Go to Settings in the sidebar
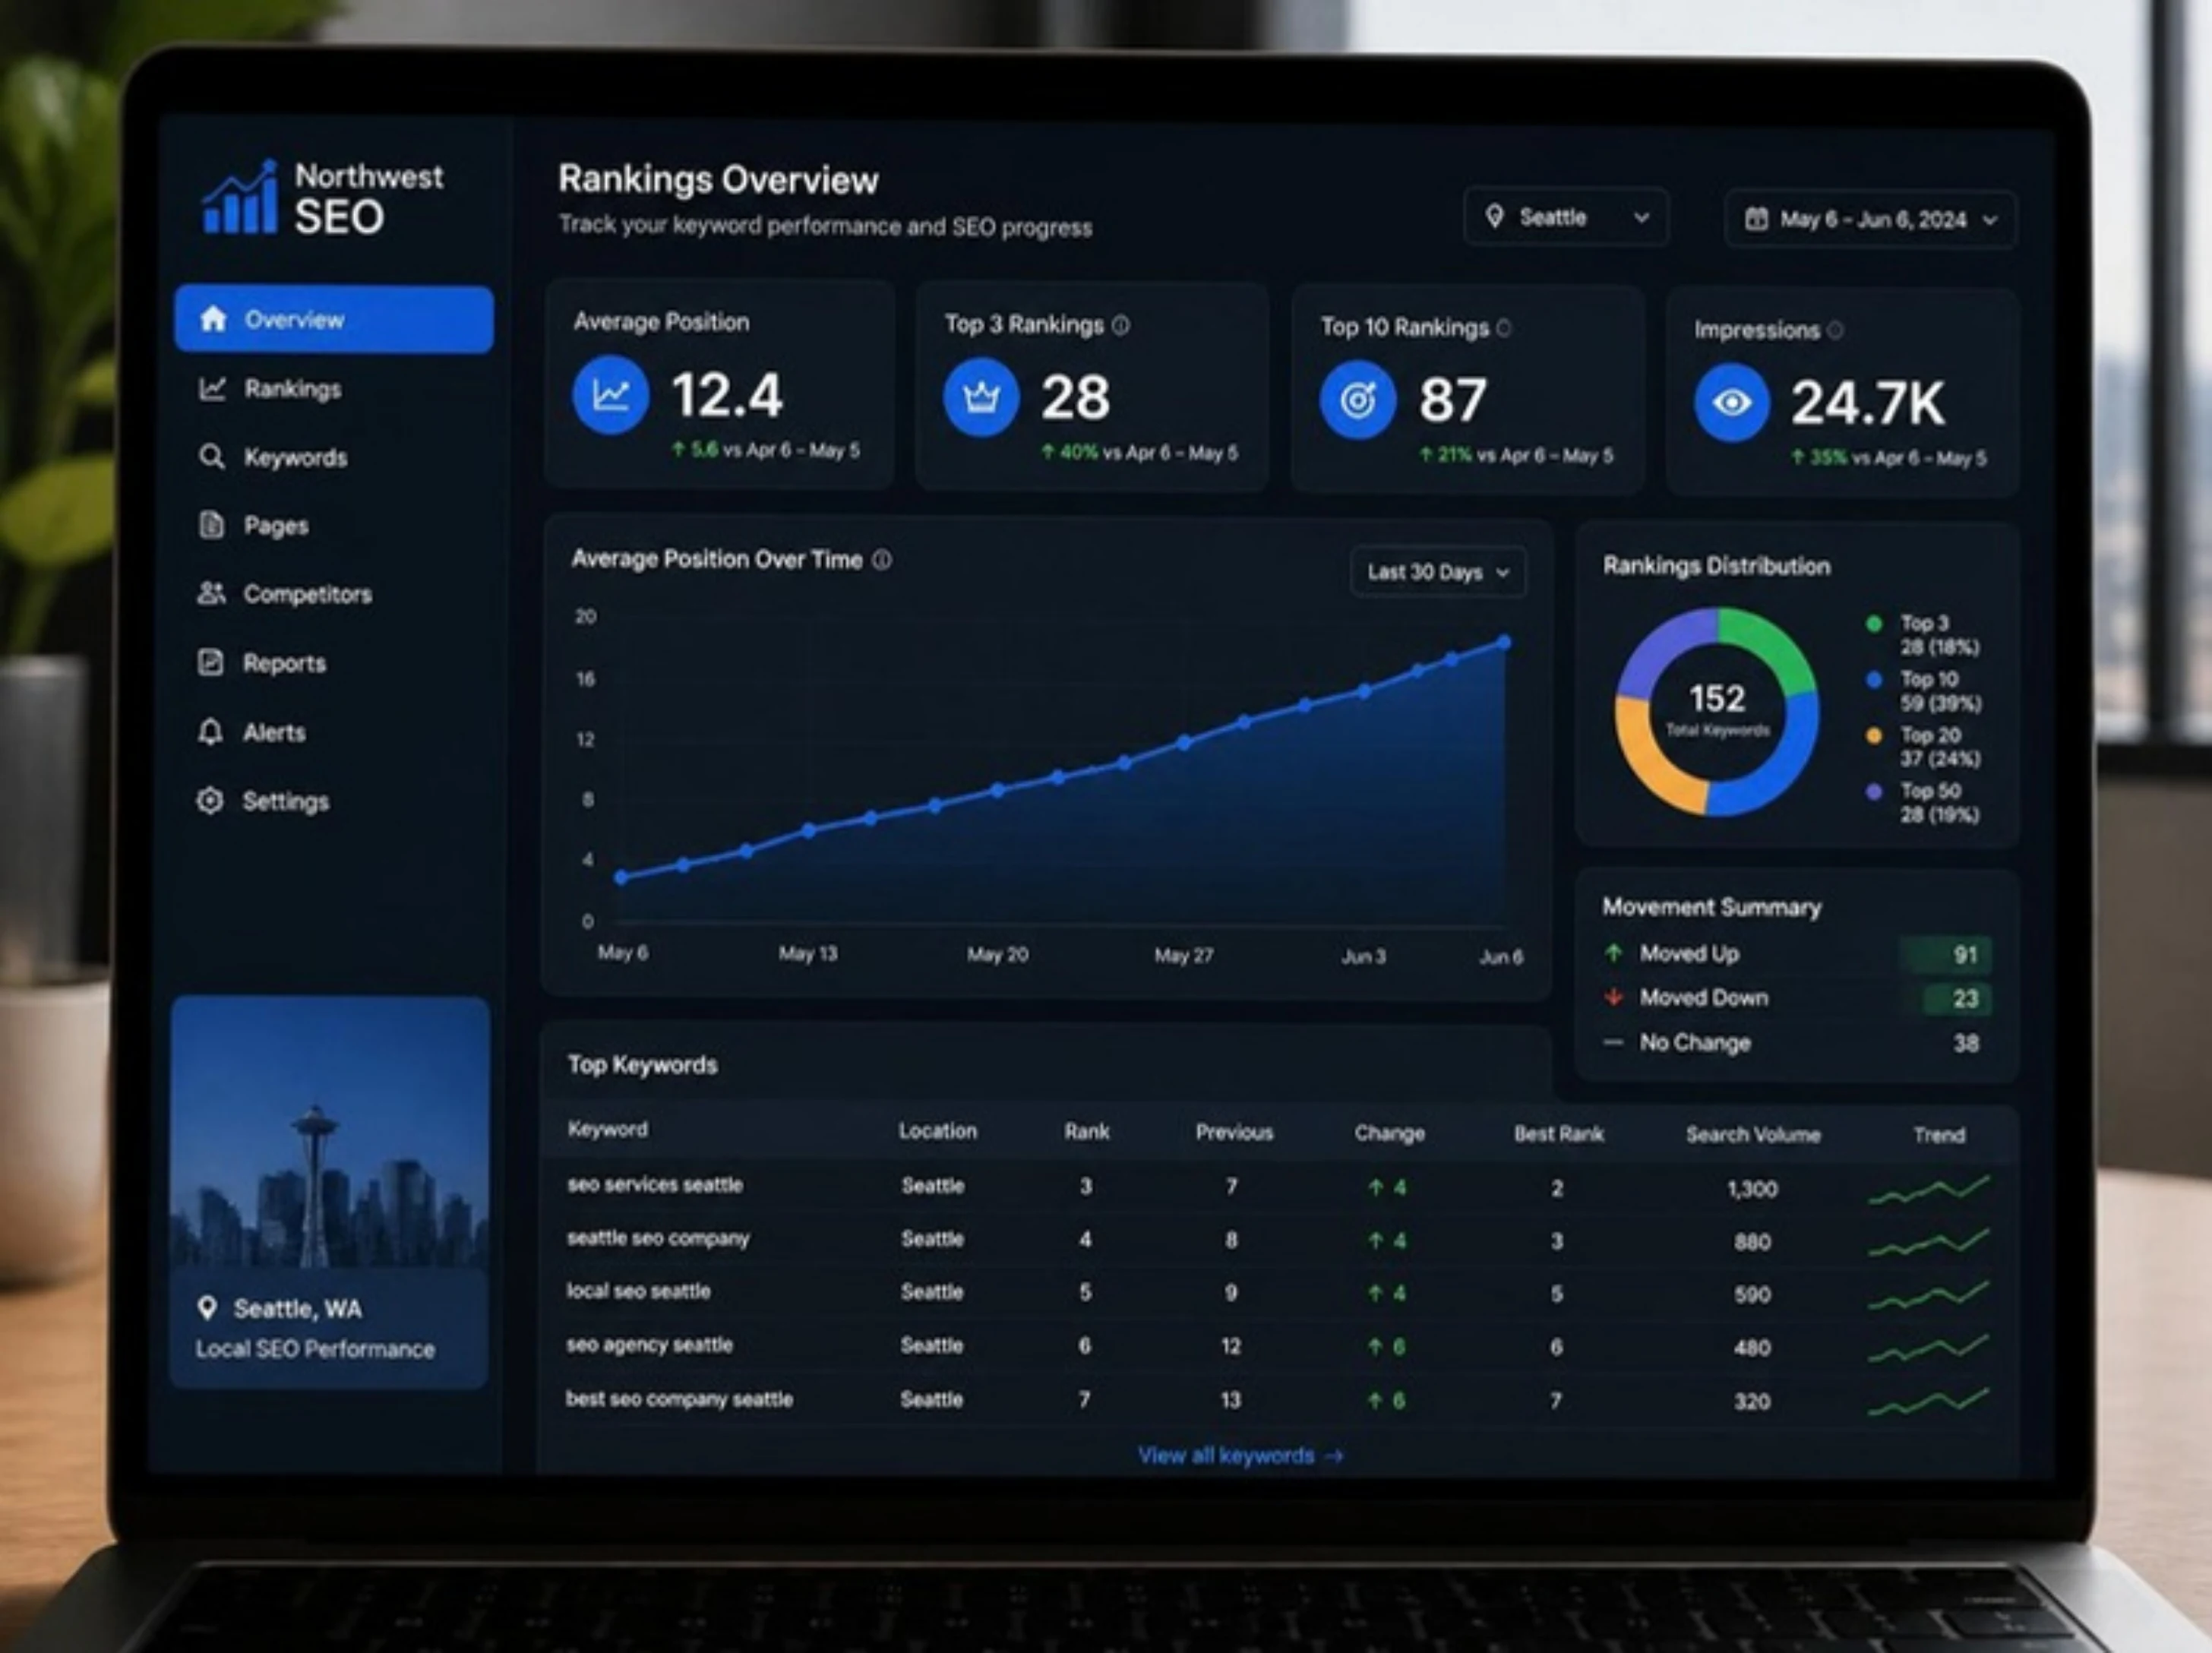The height and width of the screenshot is (1653, 2212). pyautogui.click(x=286, y=801)
